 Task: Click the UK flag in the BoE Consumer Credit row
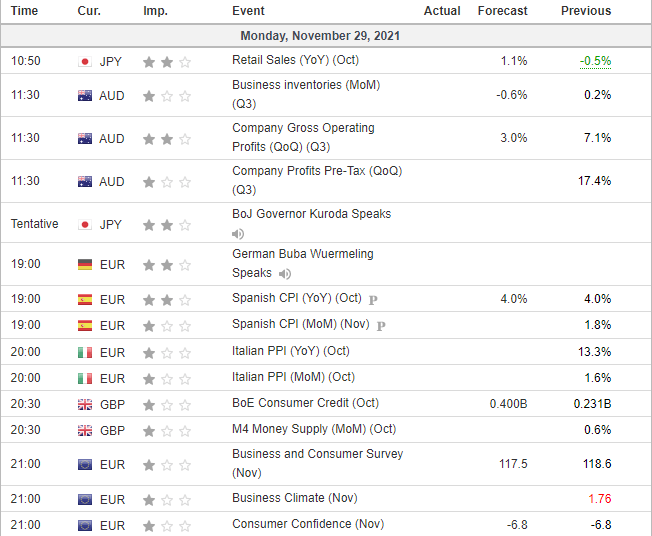[x=85, y=404]
